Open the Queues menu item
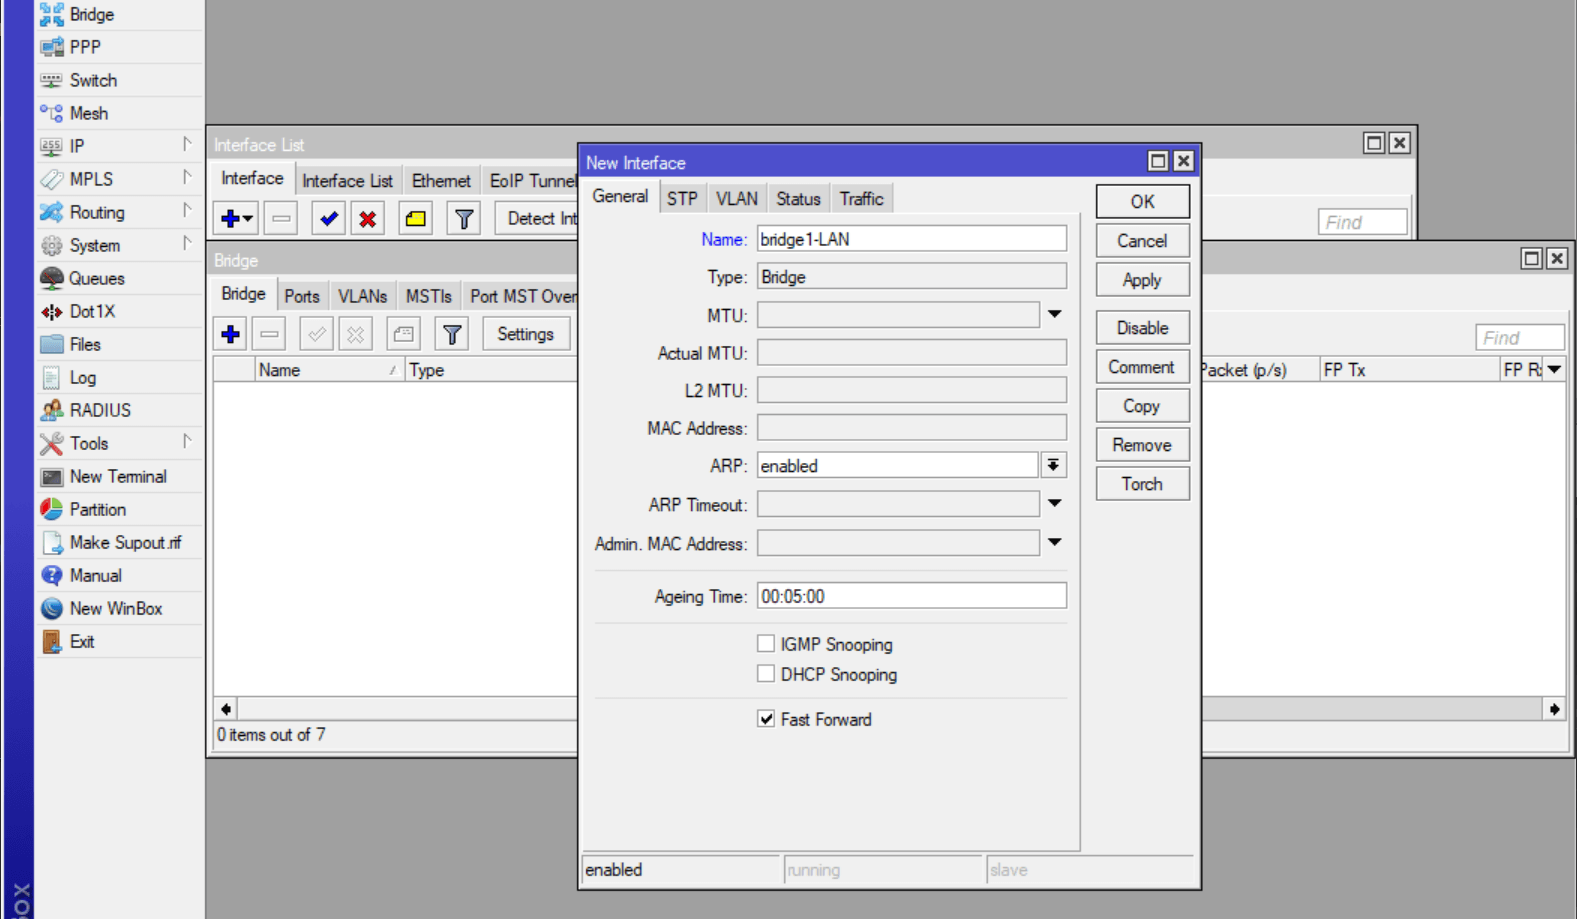Image resolution: width=1577 pixels, height=919 pixels. [x=96, y=279]
